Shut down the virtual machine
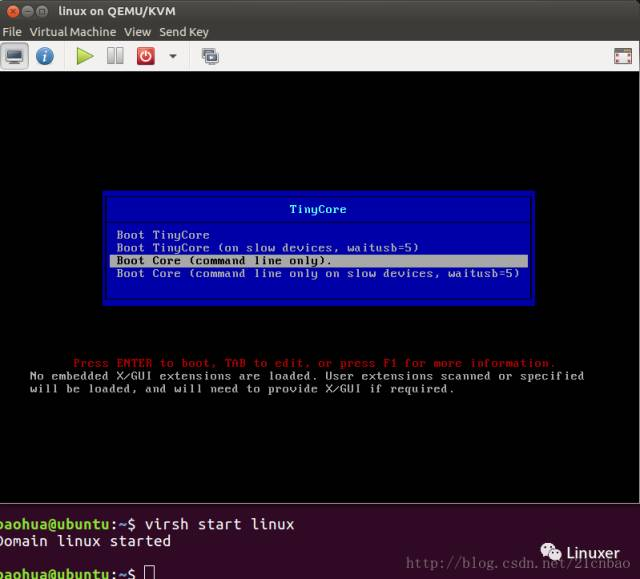 [x=146, y=56]
